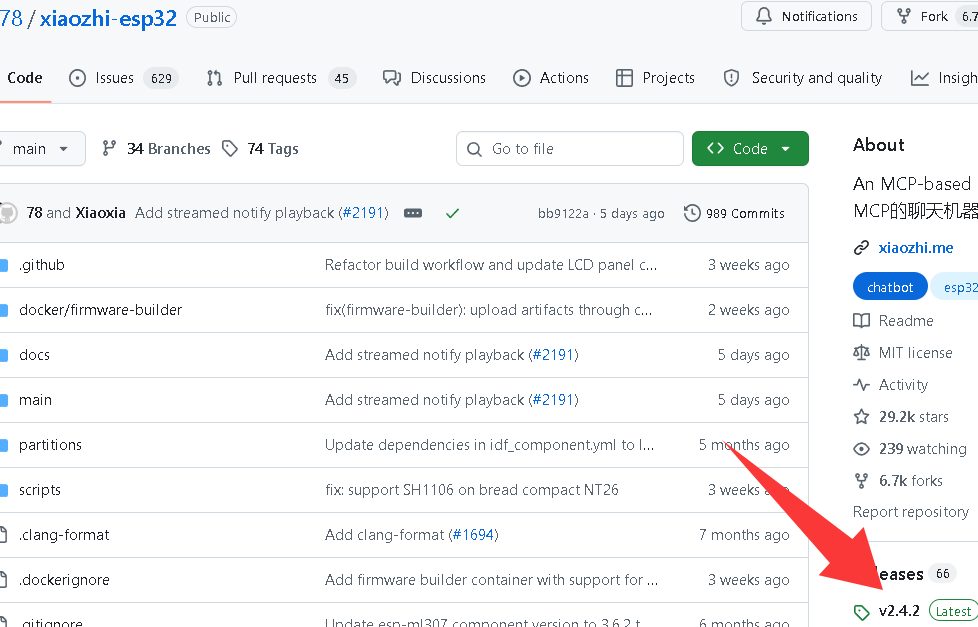The image size is (978, 627).
Task: Open the docker/firmware-builder folder
Action: click(100, 310)
